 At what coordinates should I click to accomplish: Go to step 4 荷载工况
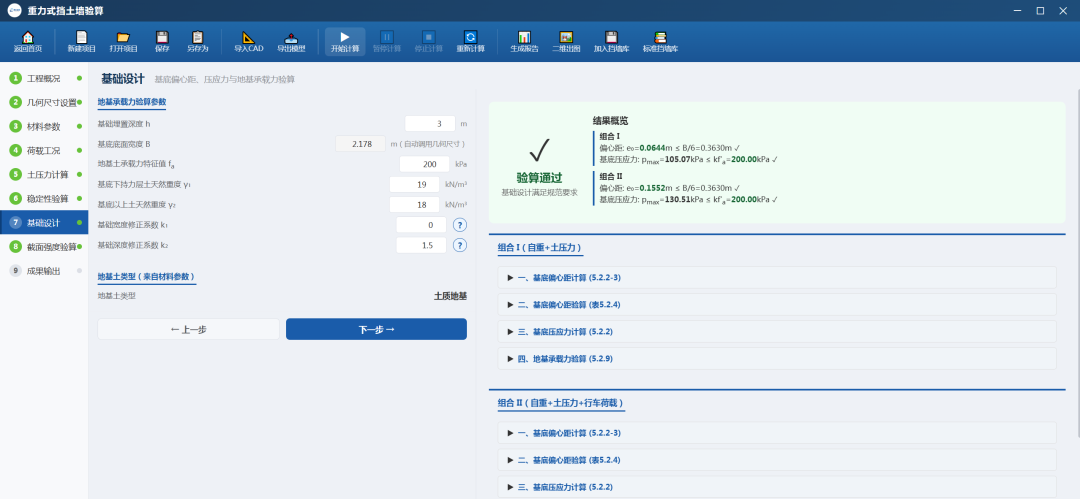pyautogui.click(x=44, y=150)
